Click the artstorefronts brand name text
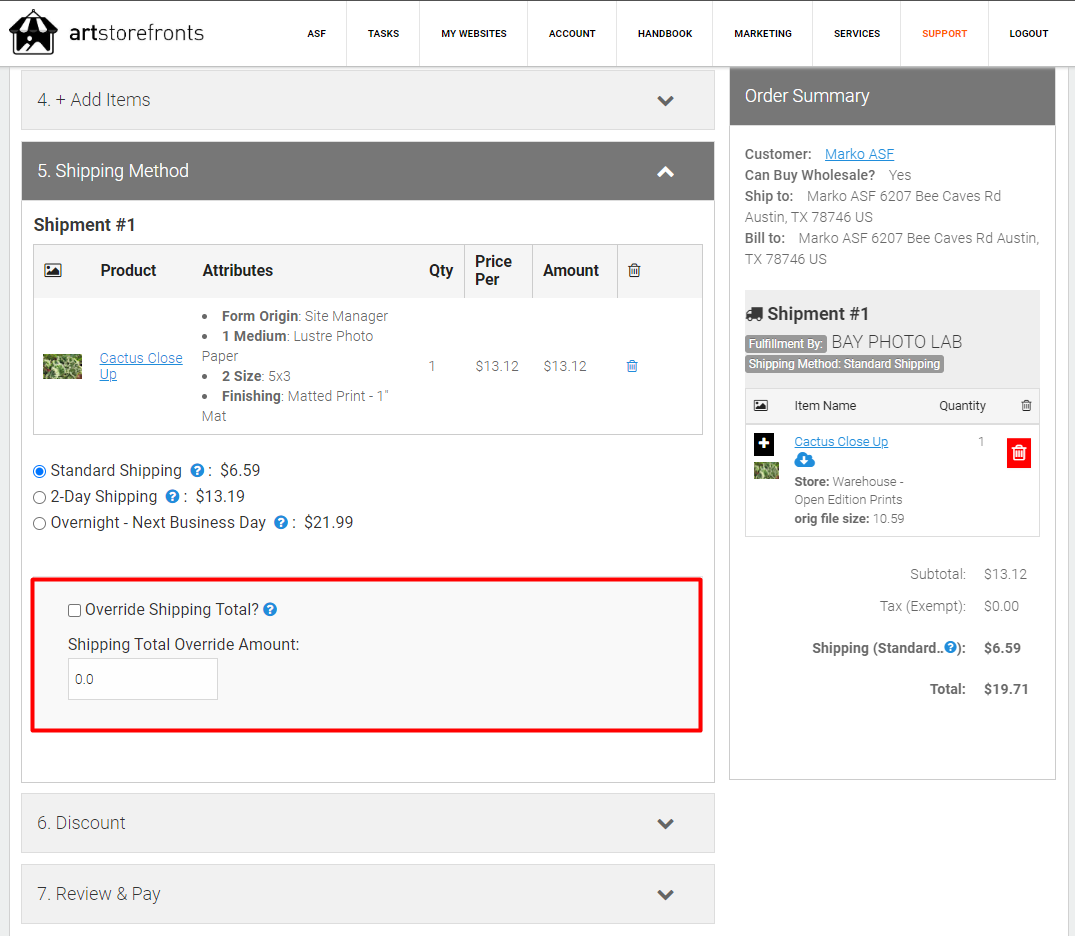 (136, 33)
